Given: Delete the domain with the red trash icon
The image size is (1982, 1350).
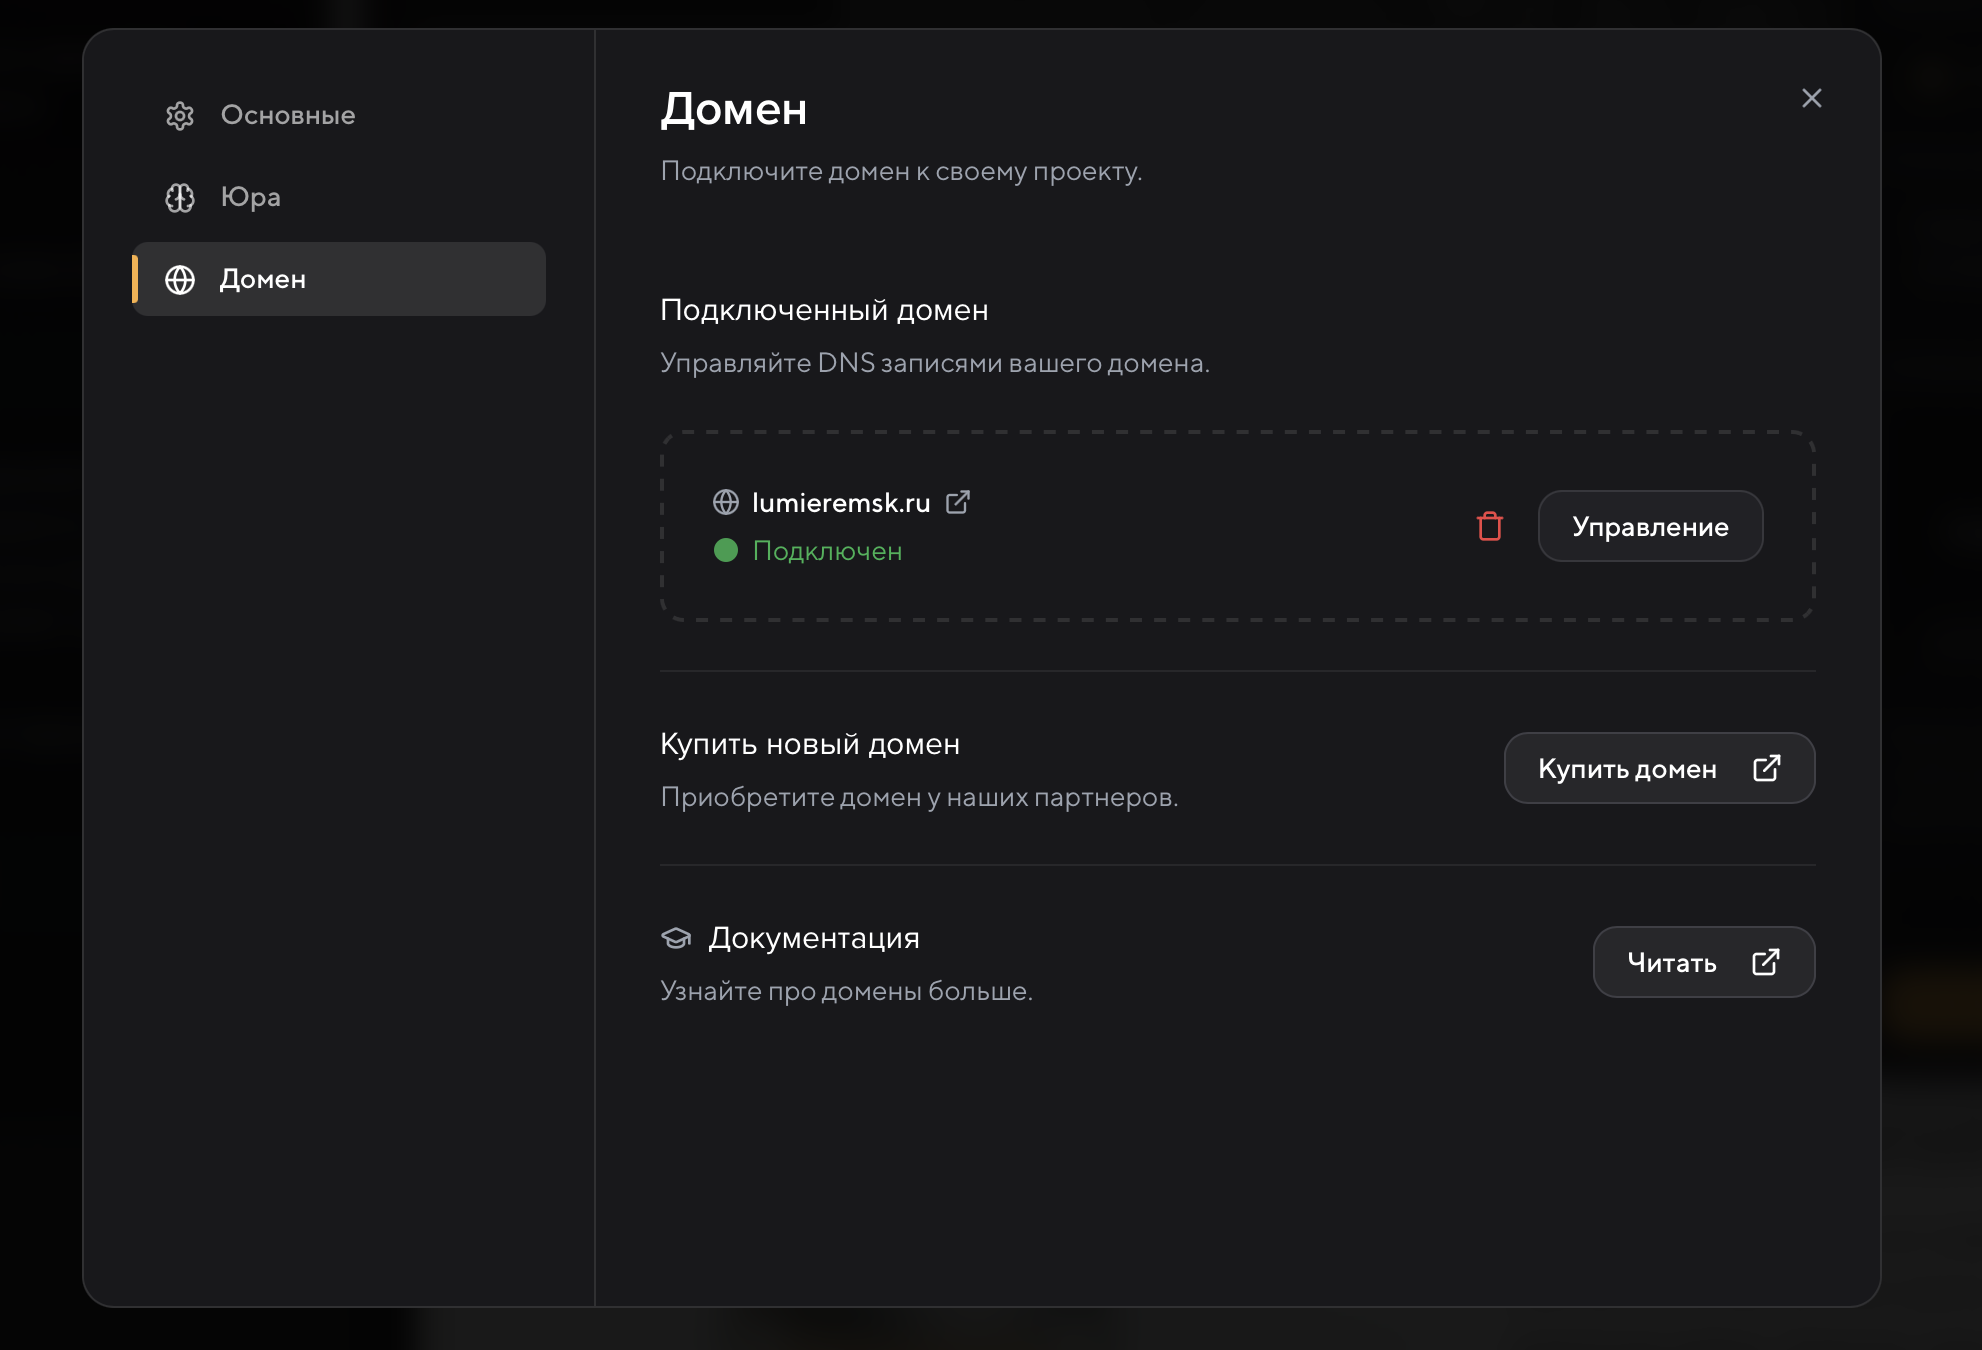Looking at the screenshot, I should 1490,526.
